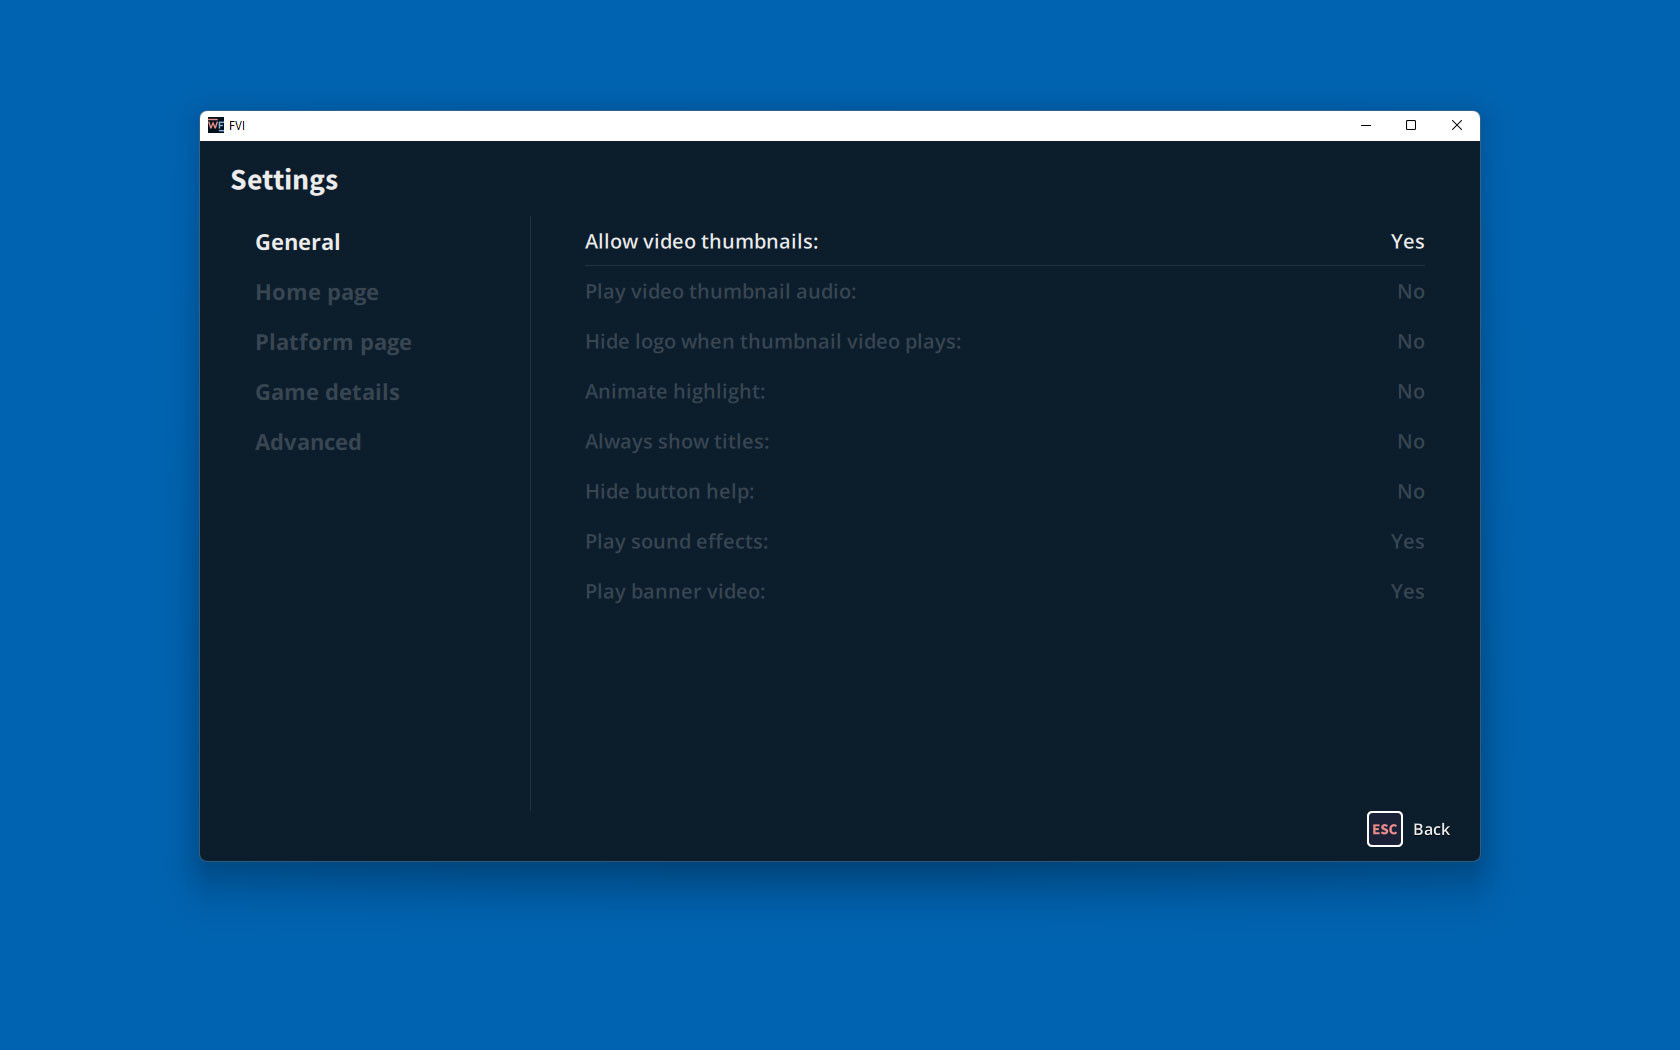Click the Yes value beside Play banner video

1407,591
